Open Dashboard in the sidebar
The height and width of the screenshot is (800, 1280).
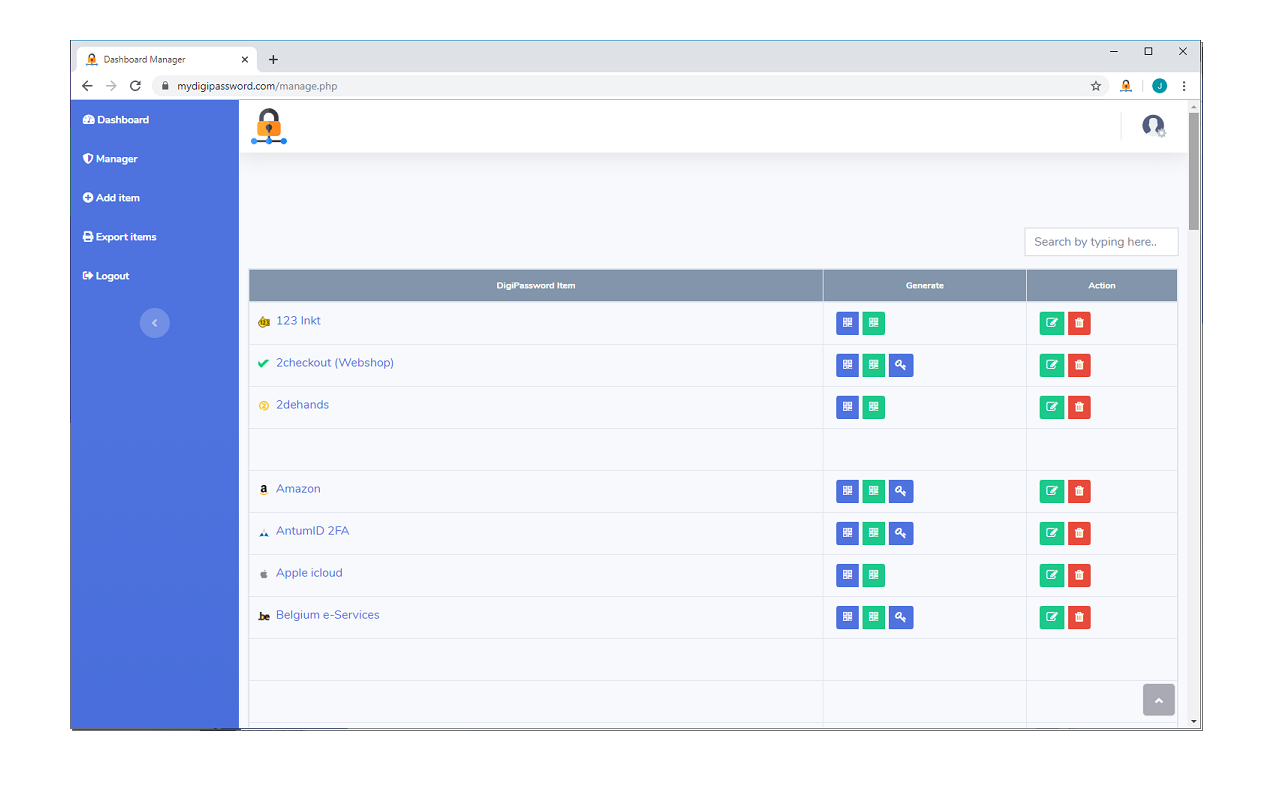point(116,120)
